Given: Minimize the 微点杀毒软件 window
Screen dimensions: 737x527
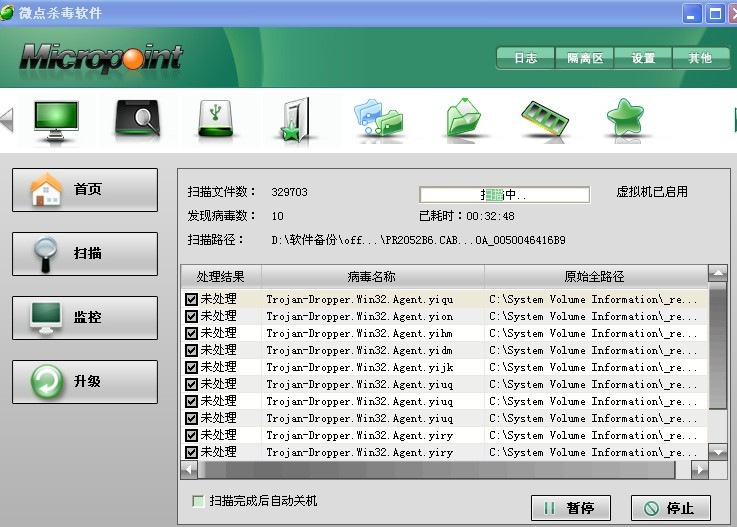Looking at the screenshot, I should click(691, 14).
